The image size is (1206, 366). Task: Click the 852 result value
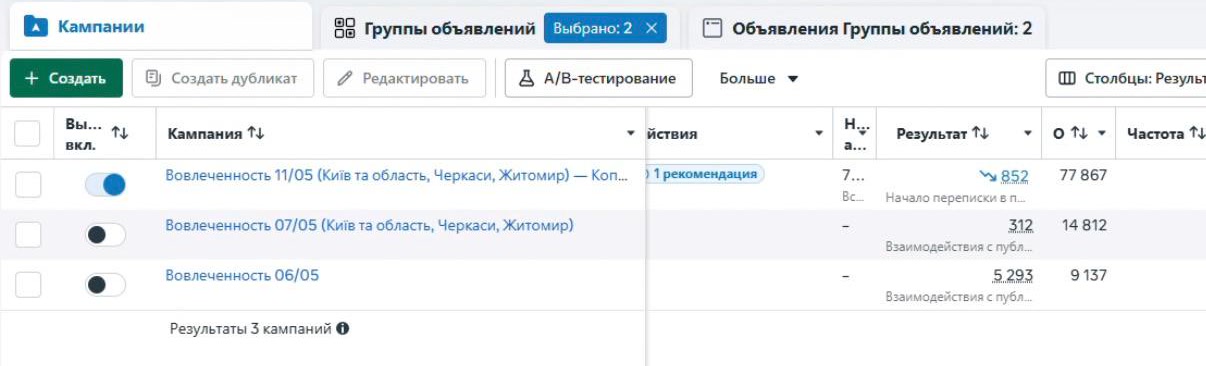[x=1014, y=176]
